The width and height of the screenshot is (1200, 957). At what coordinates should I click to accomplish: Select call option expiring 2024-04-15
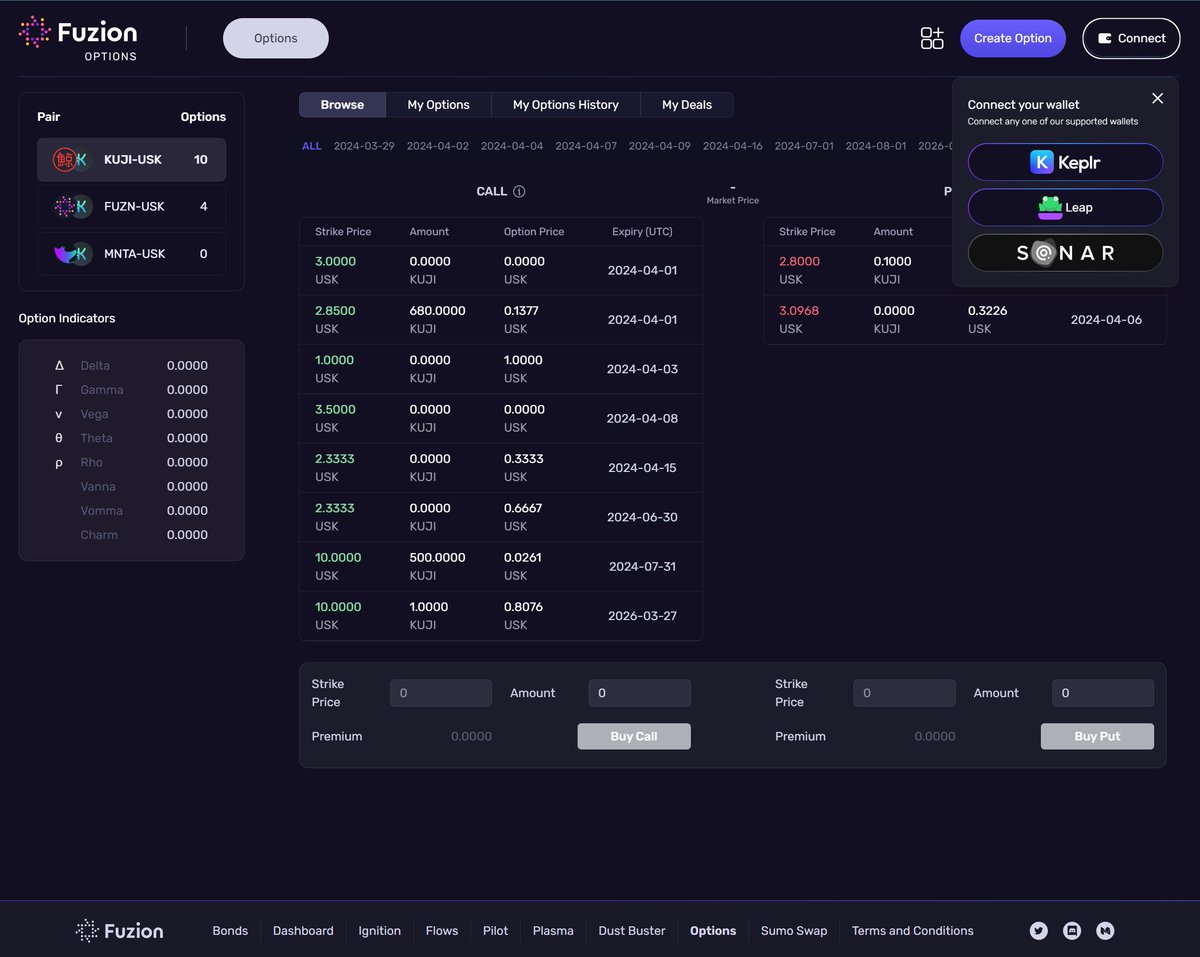click(x=501, y=468)
